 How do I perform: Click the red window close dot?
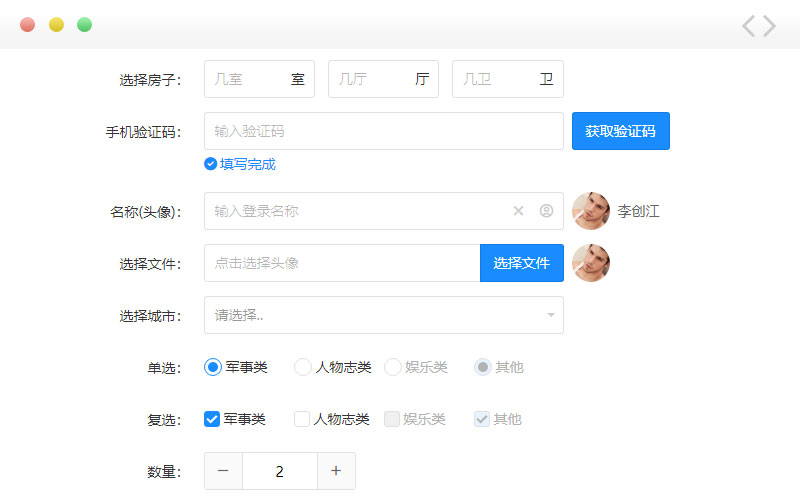click(x=28, y=24)
